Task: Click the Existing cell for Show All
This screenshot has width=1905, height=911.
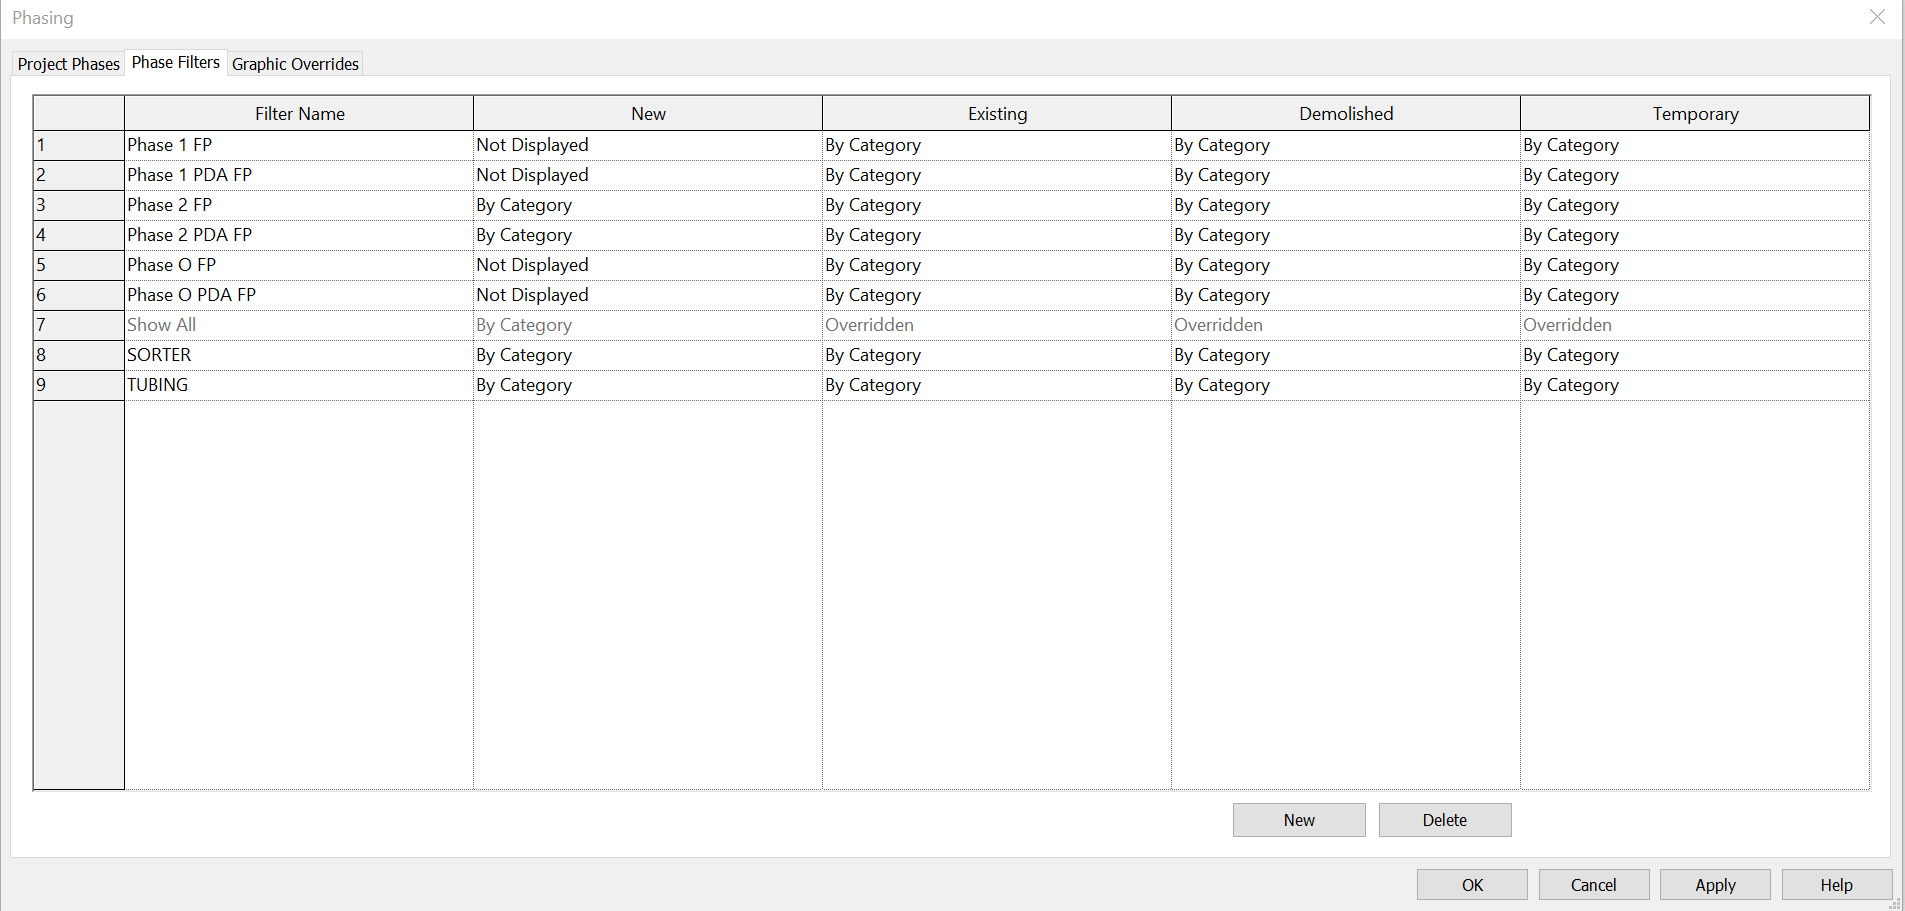Action: click(x=997, y=325)
